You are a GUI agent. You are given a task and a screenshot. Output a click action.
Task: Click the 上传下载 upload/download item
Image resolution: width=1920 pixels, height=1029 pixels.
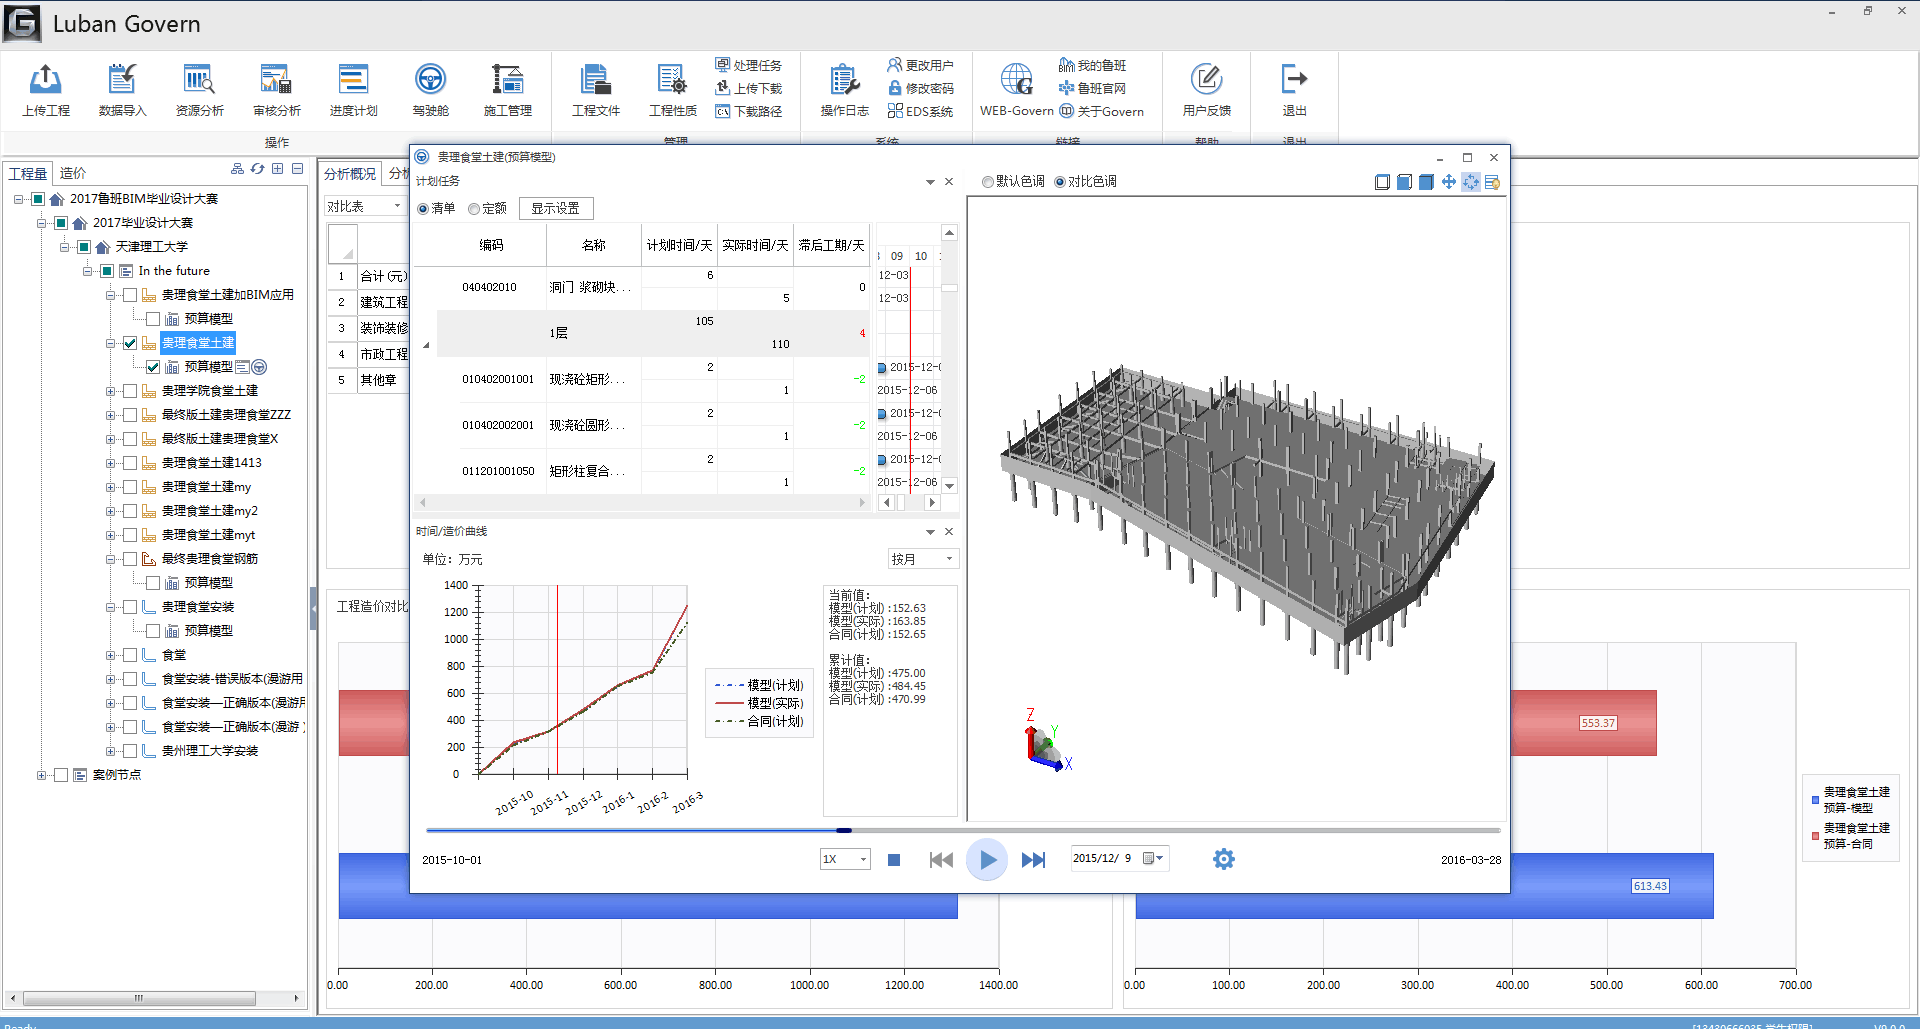[x=748, y=88]
